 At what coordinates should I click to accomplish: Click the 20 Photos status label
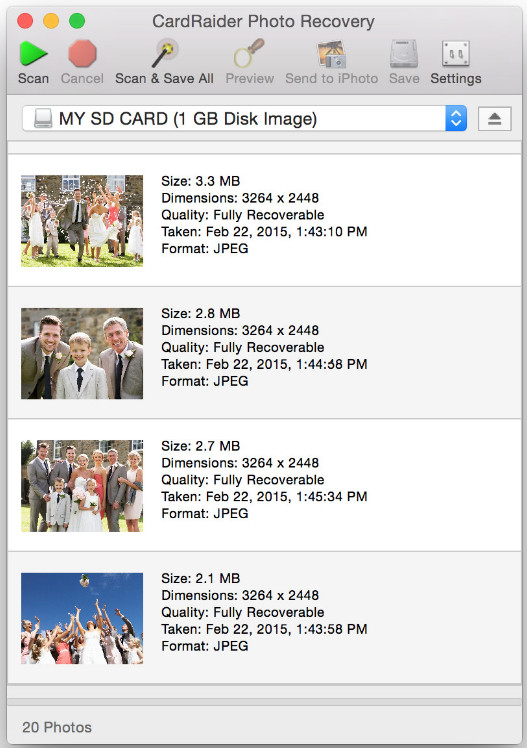(x=57, y=727)
